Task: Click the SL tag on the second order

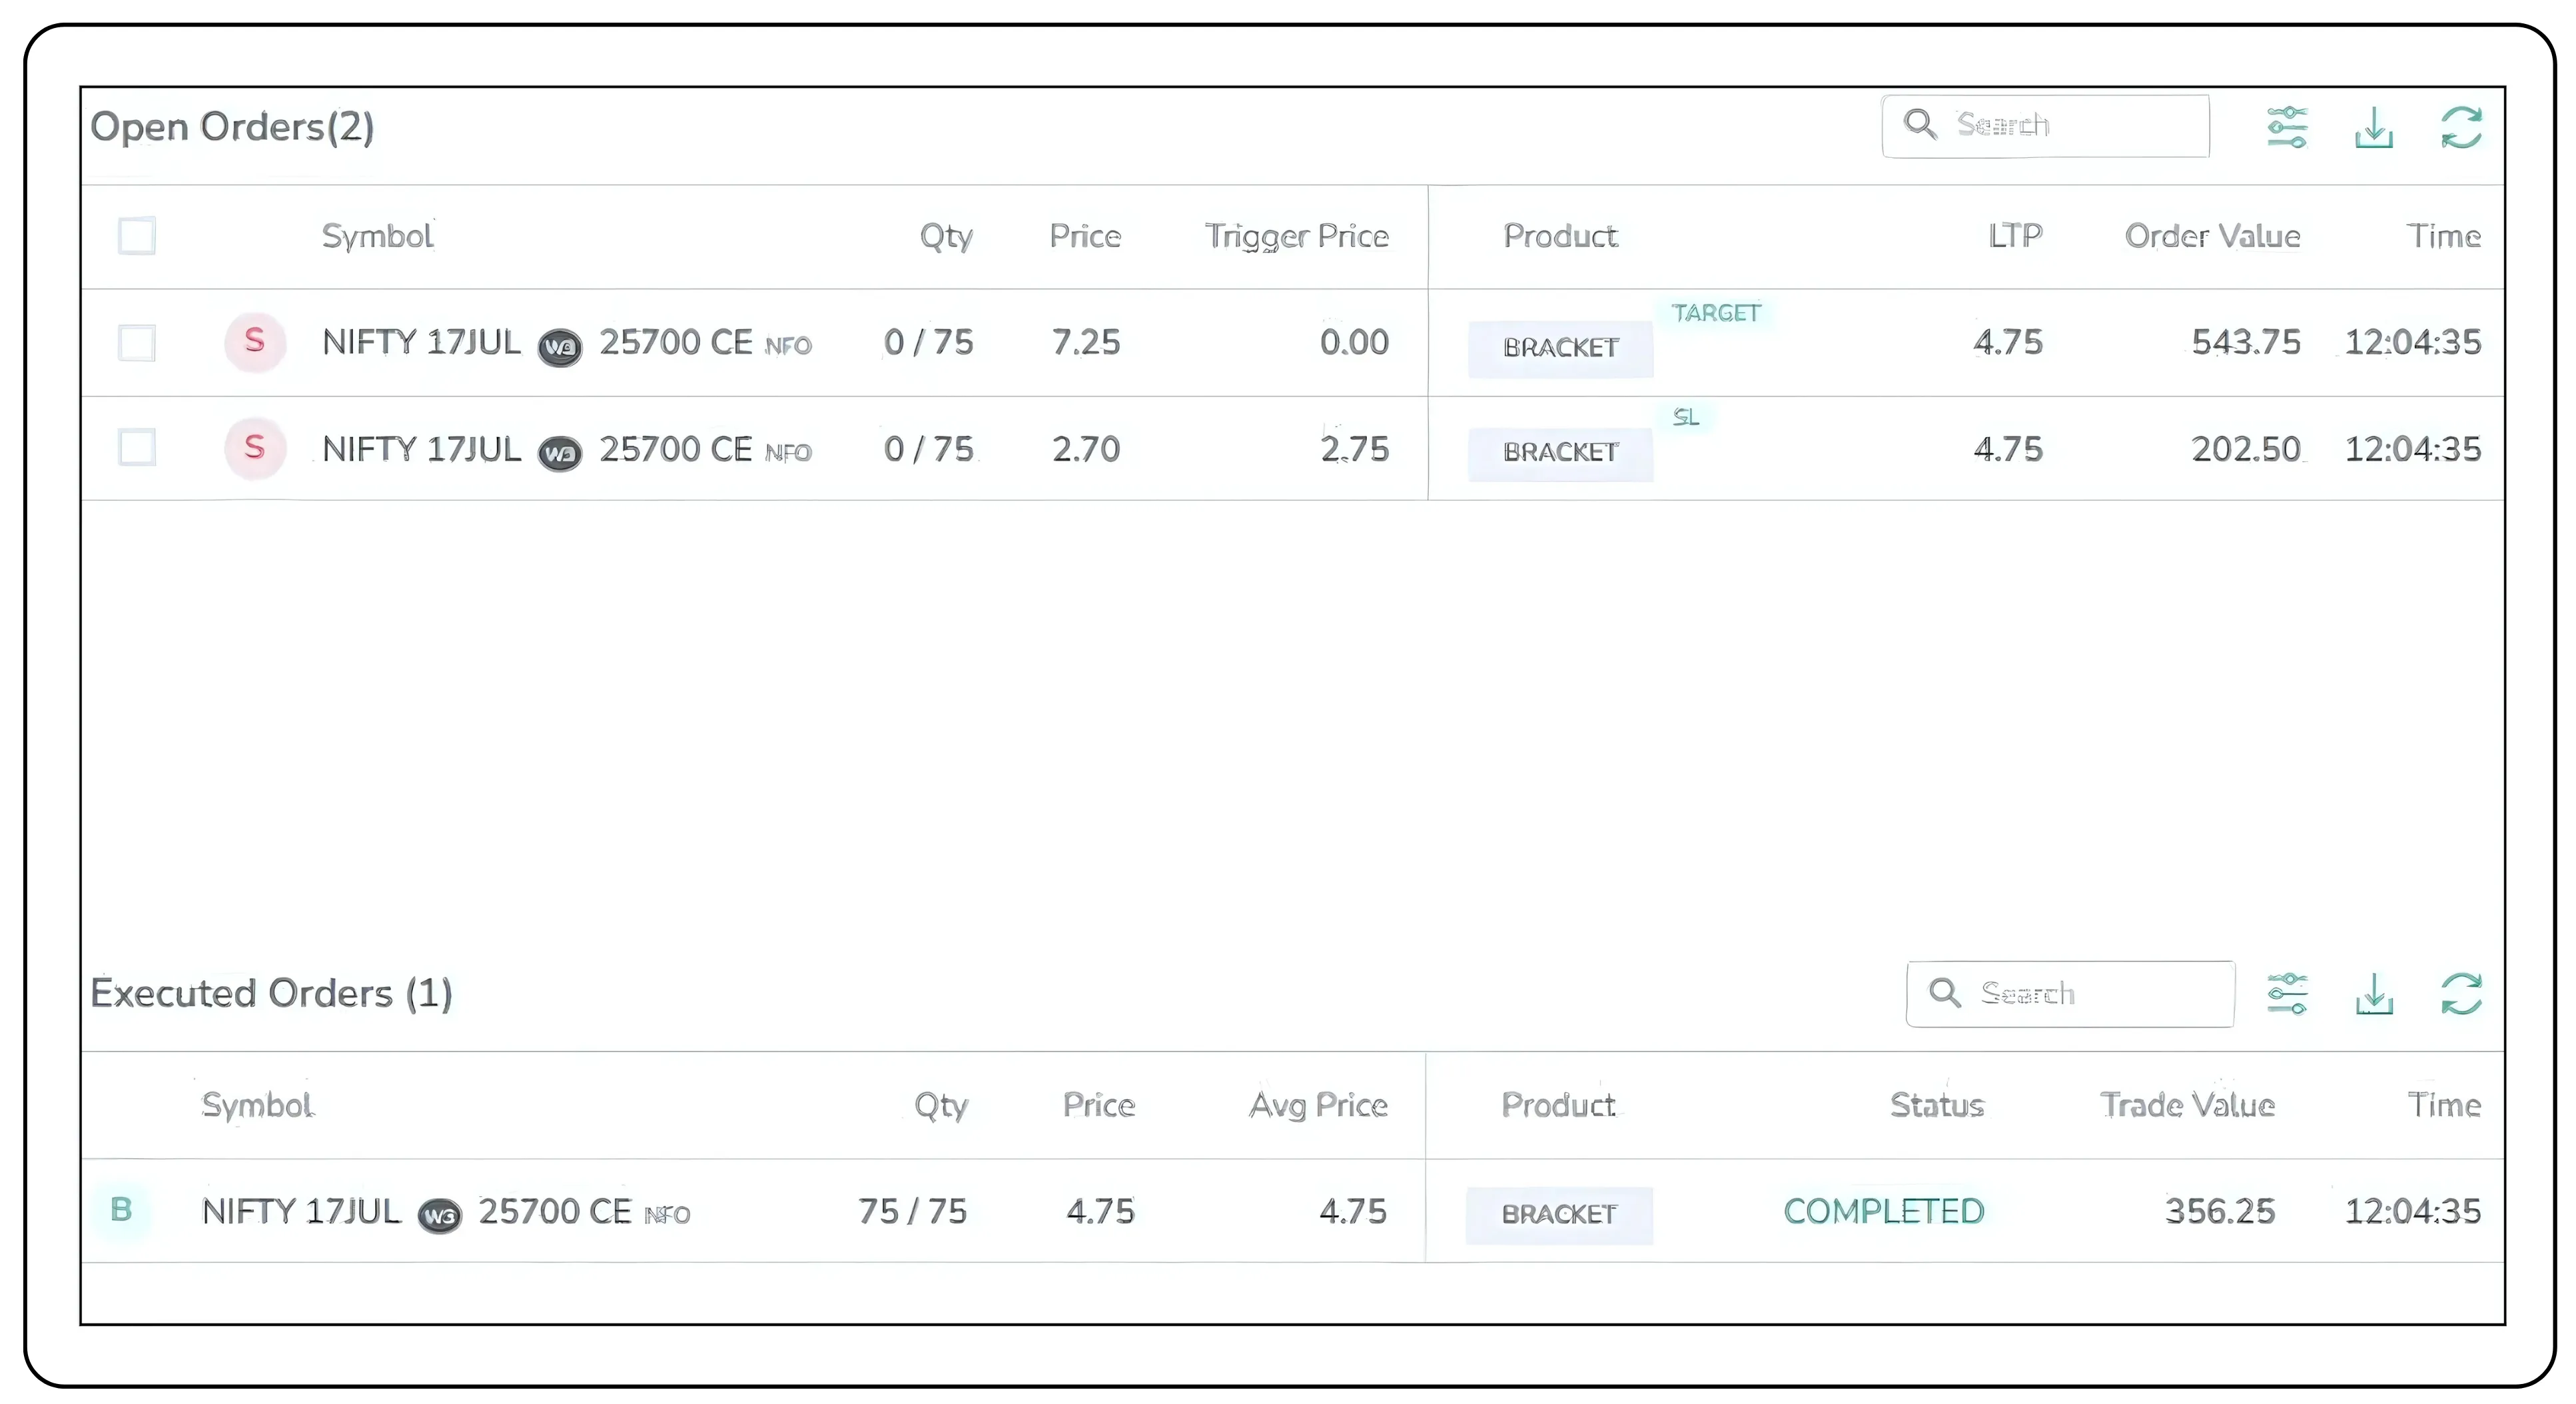Action: click(1687, 418)
